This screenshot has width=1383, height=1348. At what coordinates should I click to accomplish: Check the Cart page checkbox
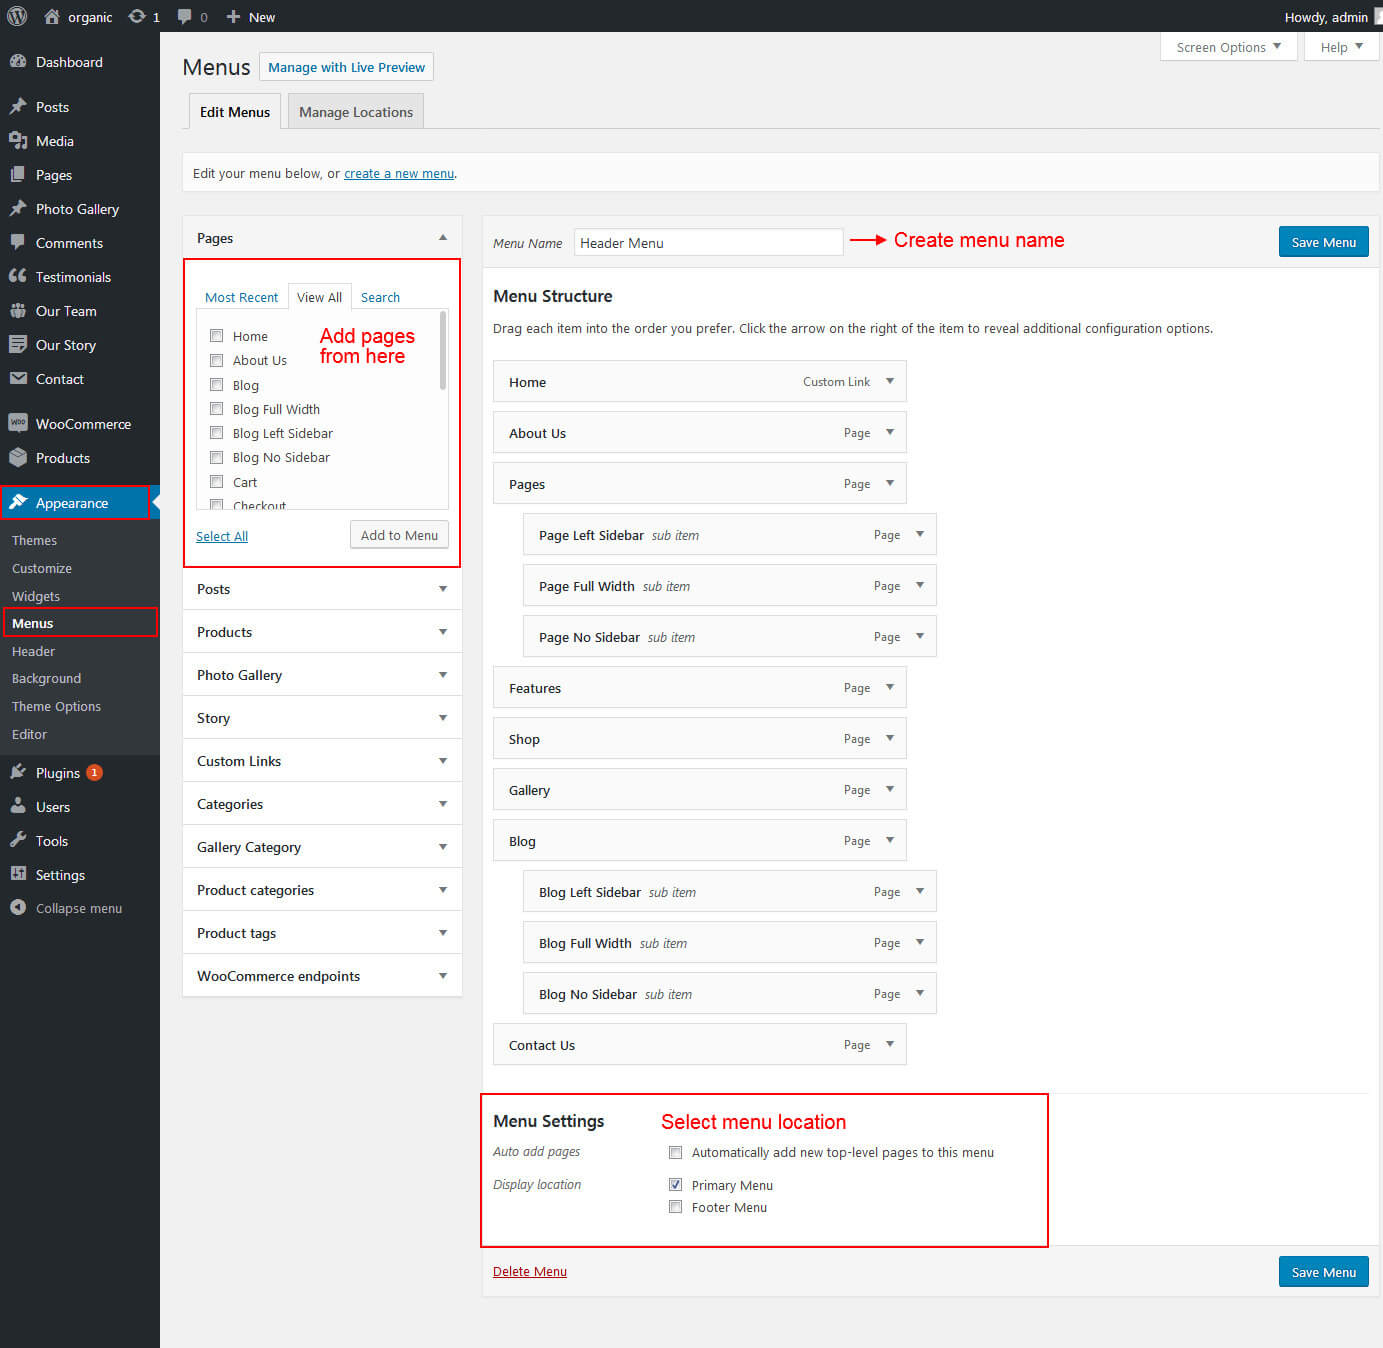point(216,481)
